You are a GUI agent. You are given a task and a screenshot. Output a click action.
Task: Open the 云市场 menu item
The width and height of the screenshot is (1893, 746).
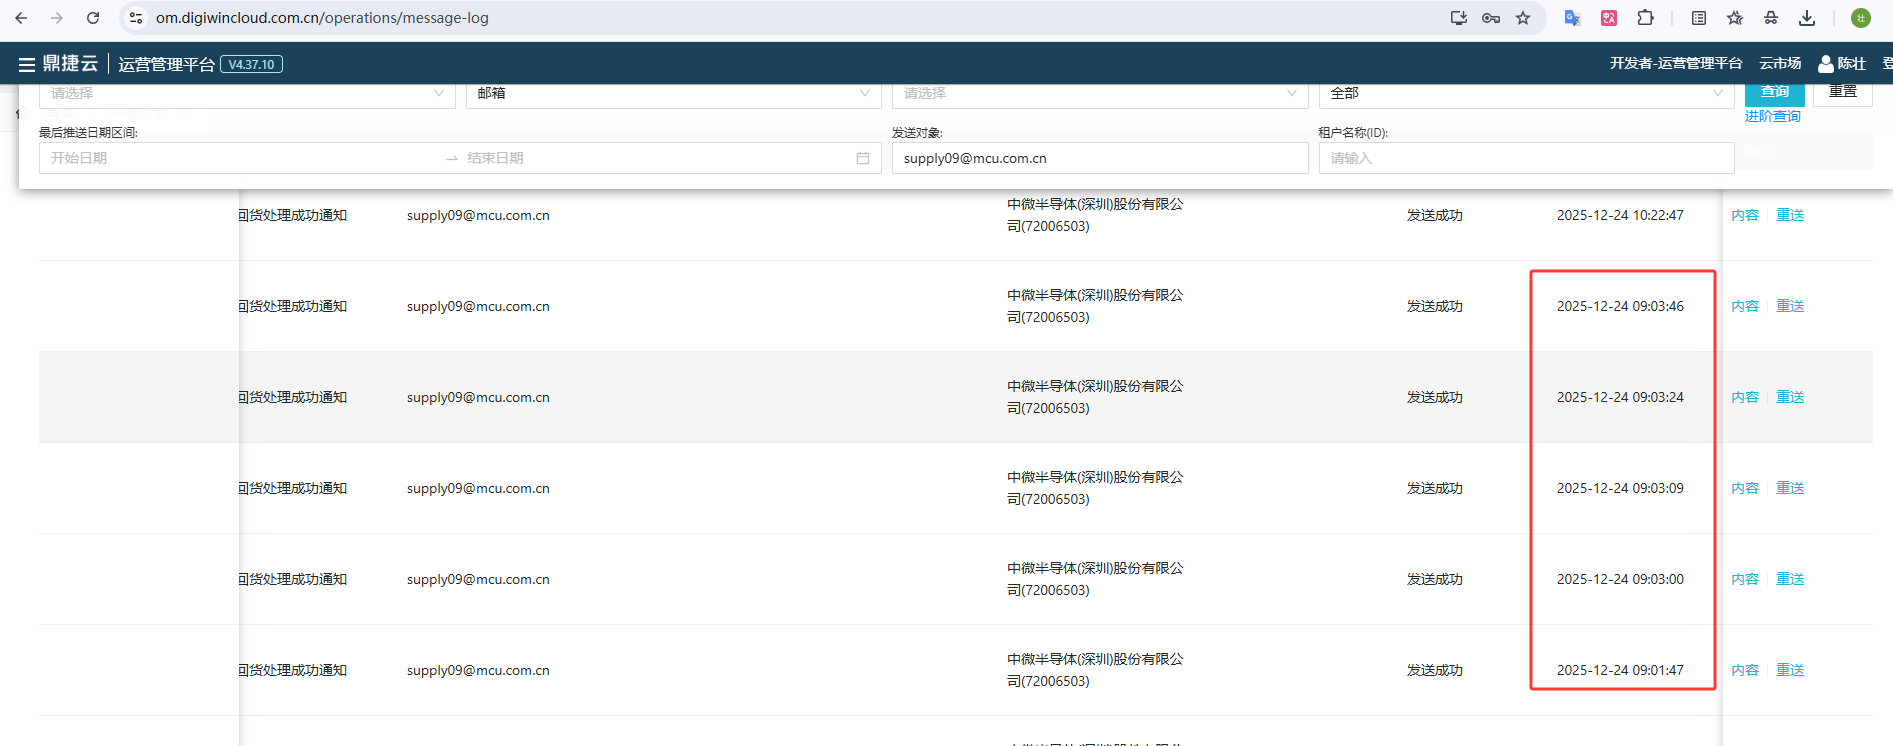1780,64
